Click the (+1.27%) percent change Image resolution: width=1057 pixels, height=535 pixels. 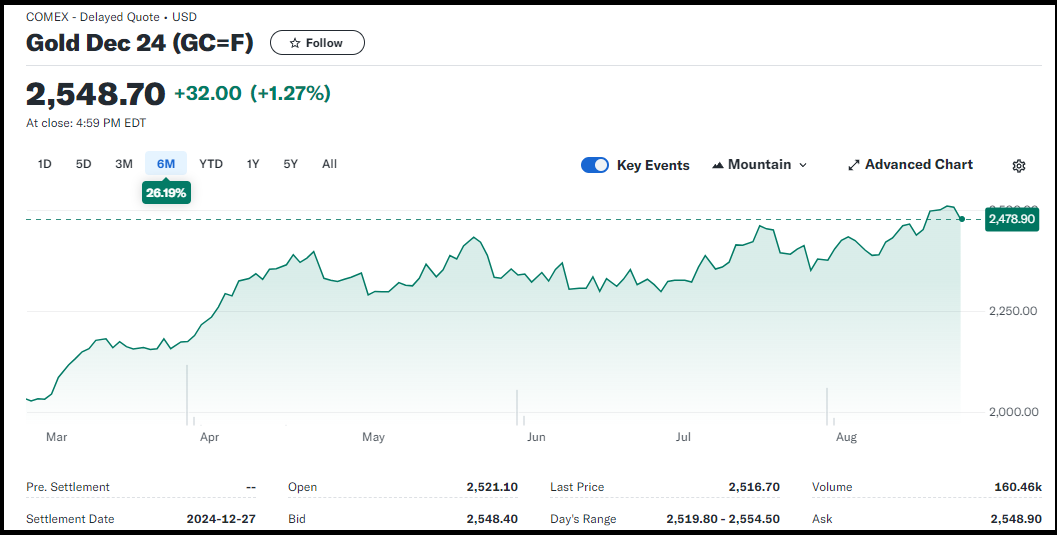(291, 93)
